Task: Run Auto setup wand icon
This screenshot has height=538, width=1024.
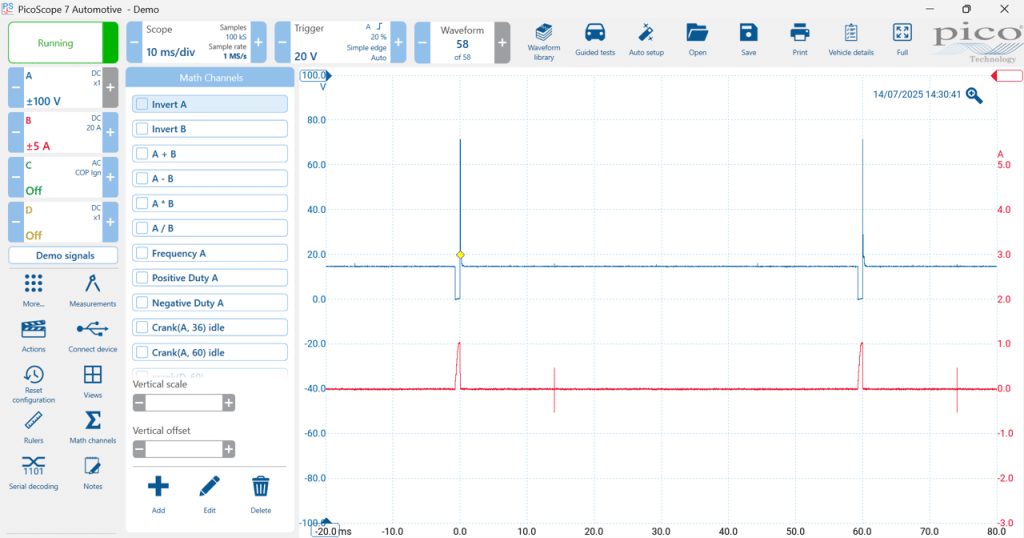Action: coord(646,40)
